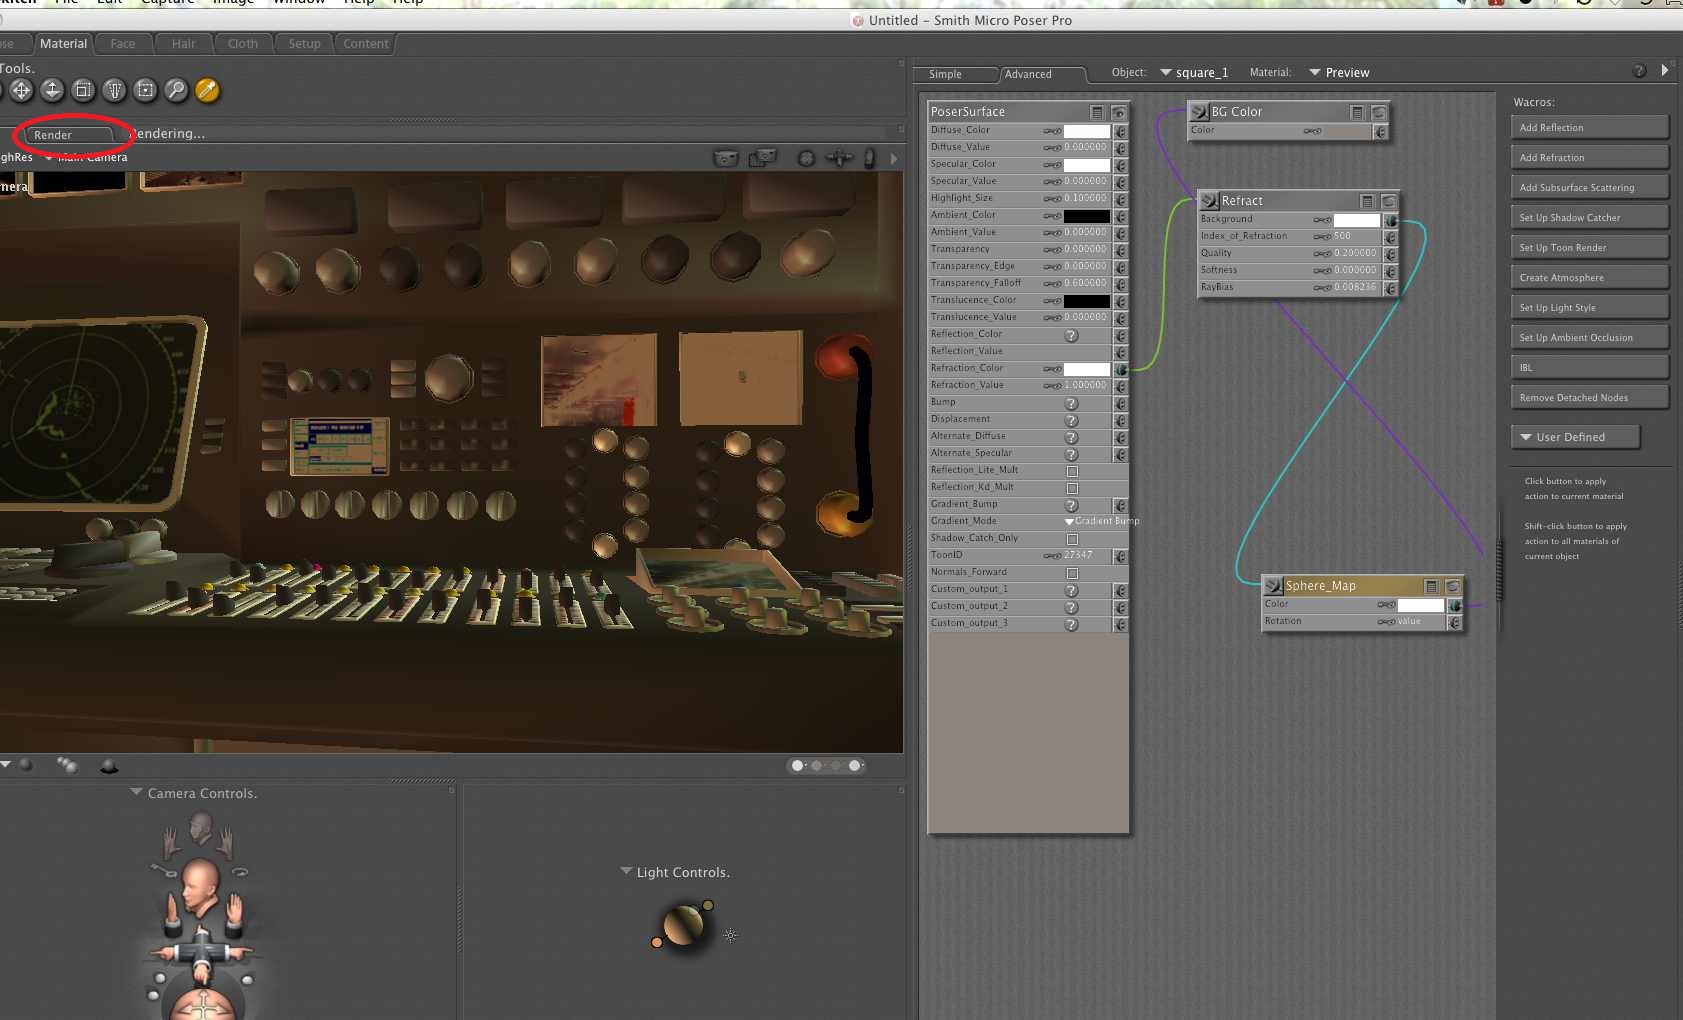The image size is (1683, 1020).
Task: Toggle the Shadow_Catch_Only checkbox
Action: tap(1072, 539)
